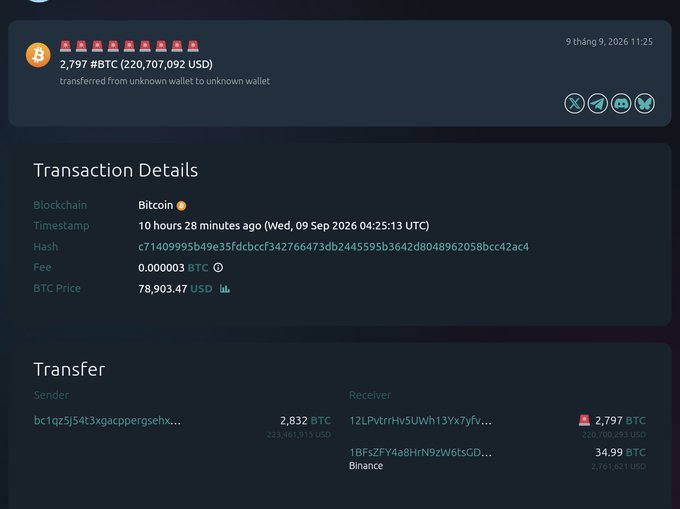The image size is (680, 509).
Task: Click the Bitcoin blockchain value text
Action: (x=155, y=205)
